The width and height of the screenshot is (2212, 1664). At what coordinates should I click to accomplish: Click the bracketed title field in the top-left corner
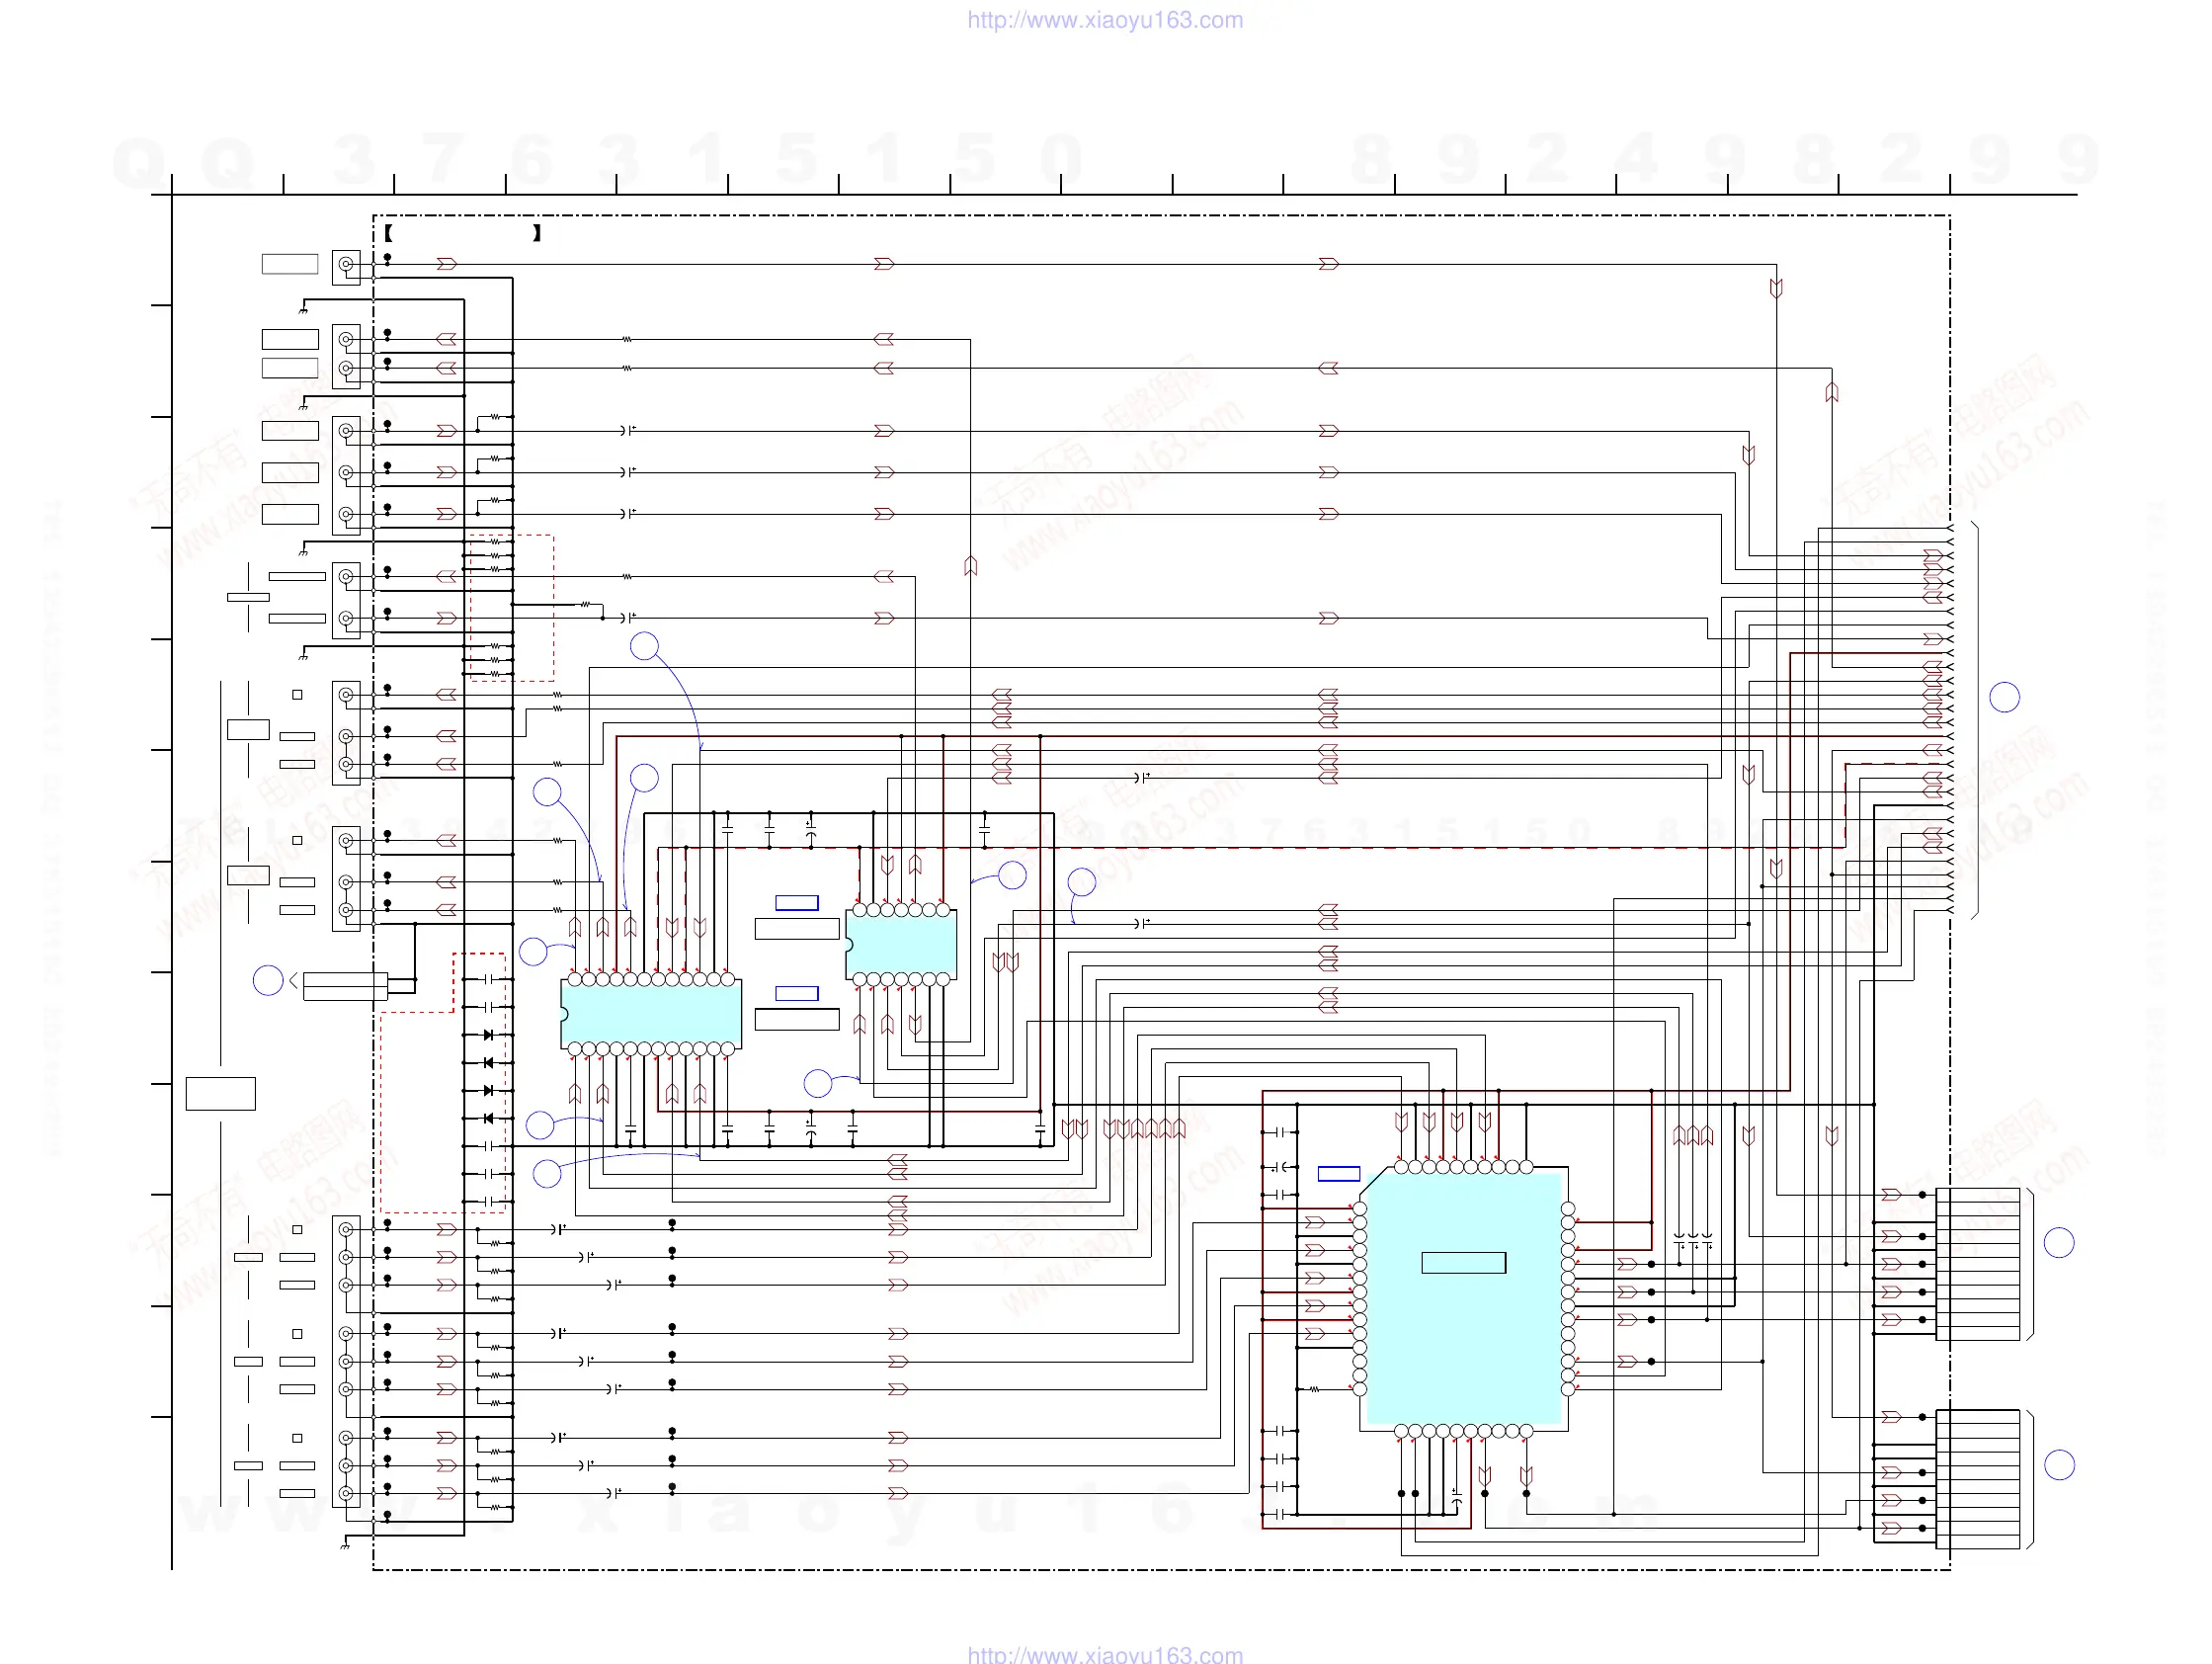[463, 233]
